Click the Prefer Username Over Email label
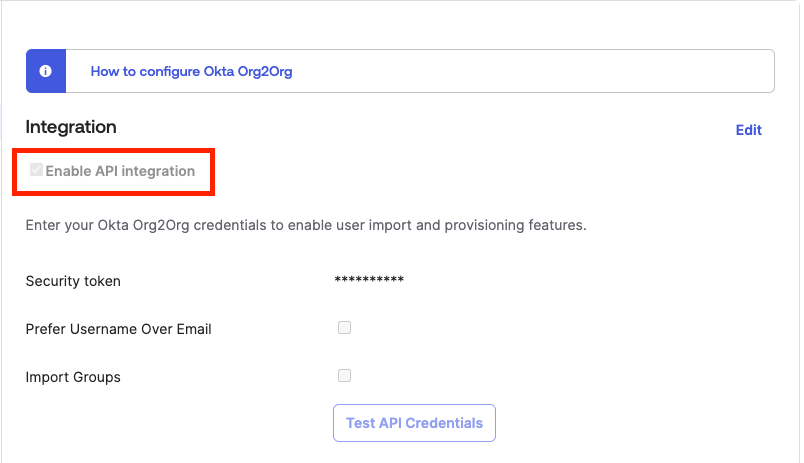804x463 pixels. pos(118,329)
